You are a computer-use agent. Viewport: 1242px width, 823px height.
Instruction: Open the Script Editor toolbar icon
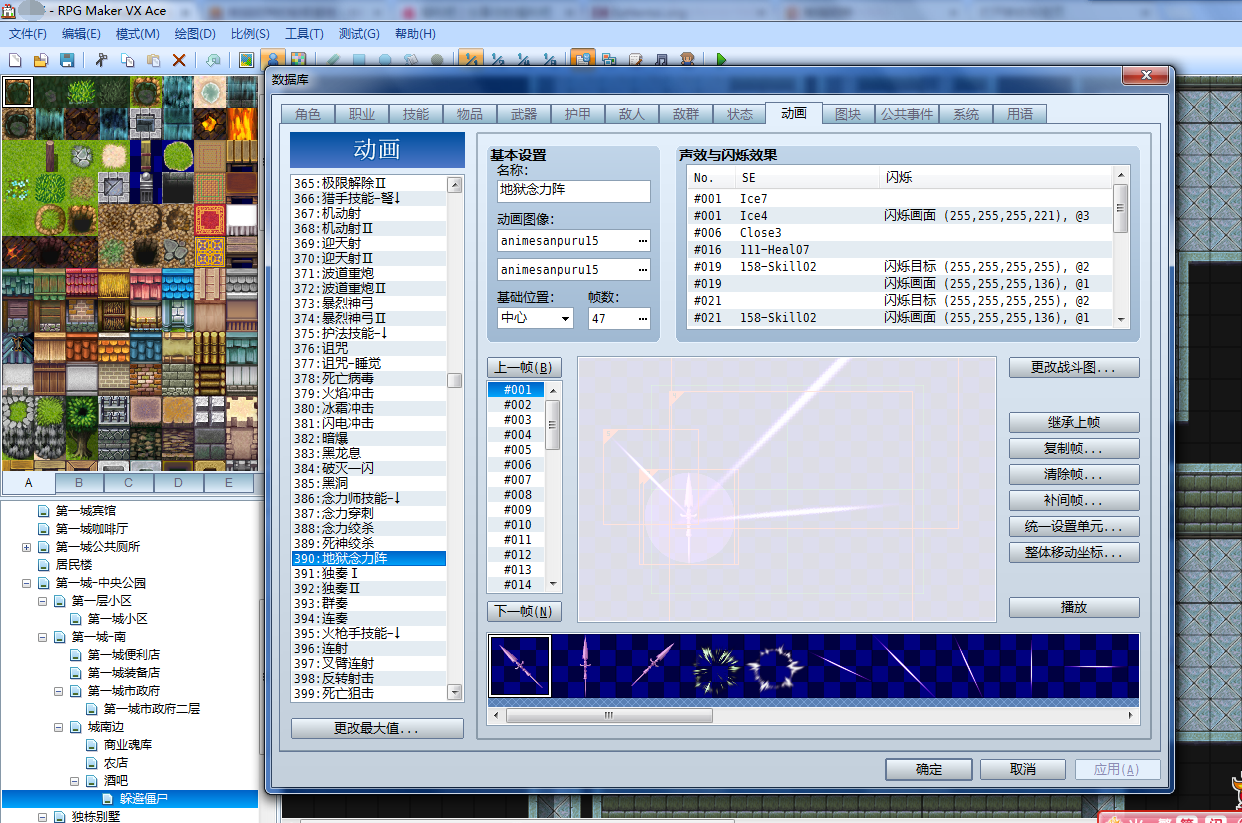point(635,60)
